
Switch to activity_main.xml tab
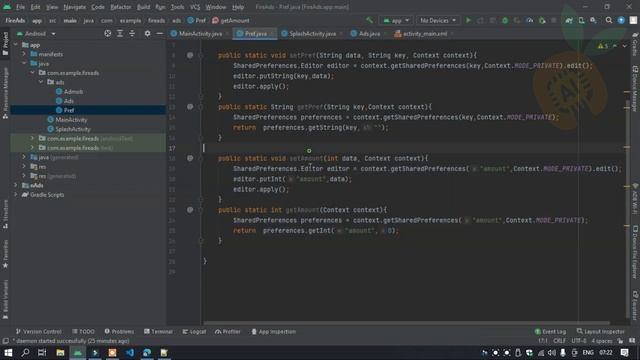click(x=424, y=33)
